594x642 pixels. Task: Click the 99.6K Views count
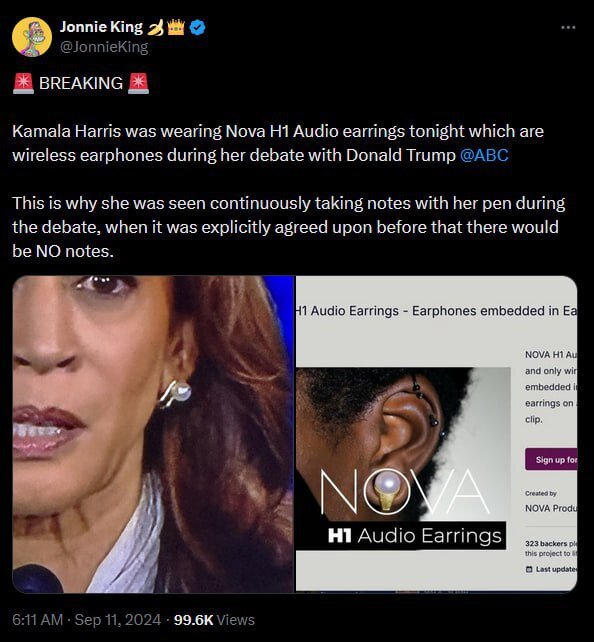click(214, 619)
